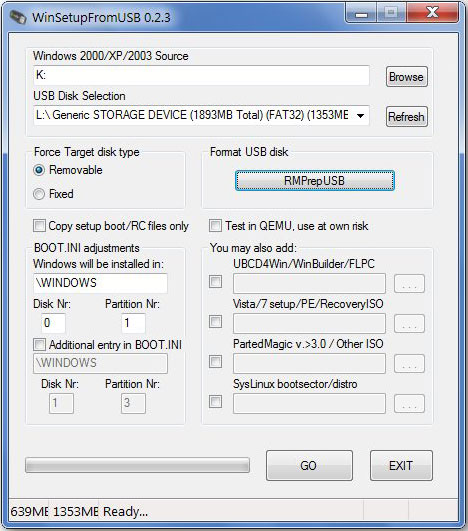Screen dimensions: 468x531
Task: Click EXIT to quit the program
Action: pyautogui.click(x=401, y=466)
